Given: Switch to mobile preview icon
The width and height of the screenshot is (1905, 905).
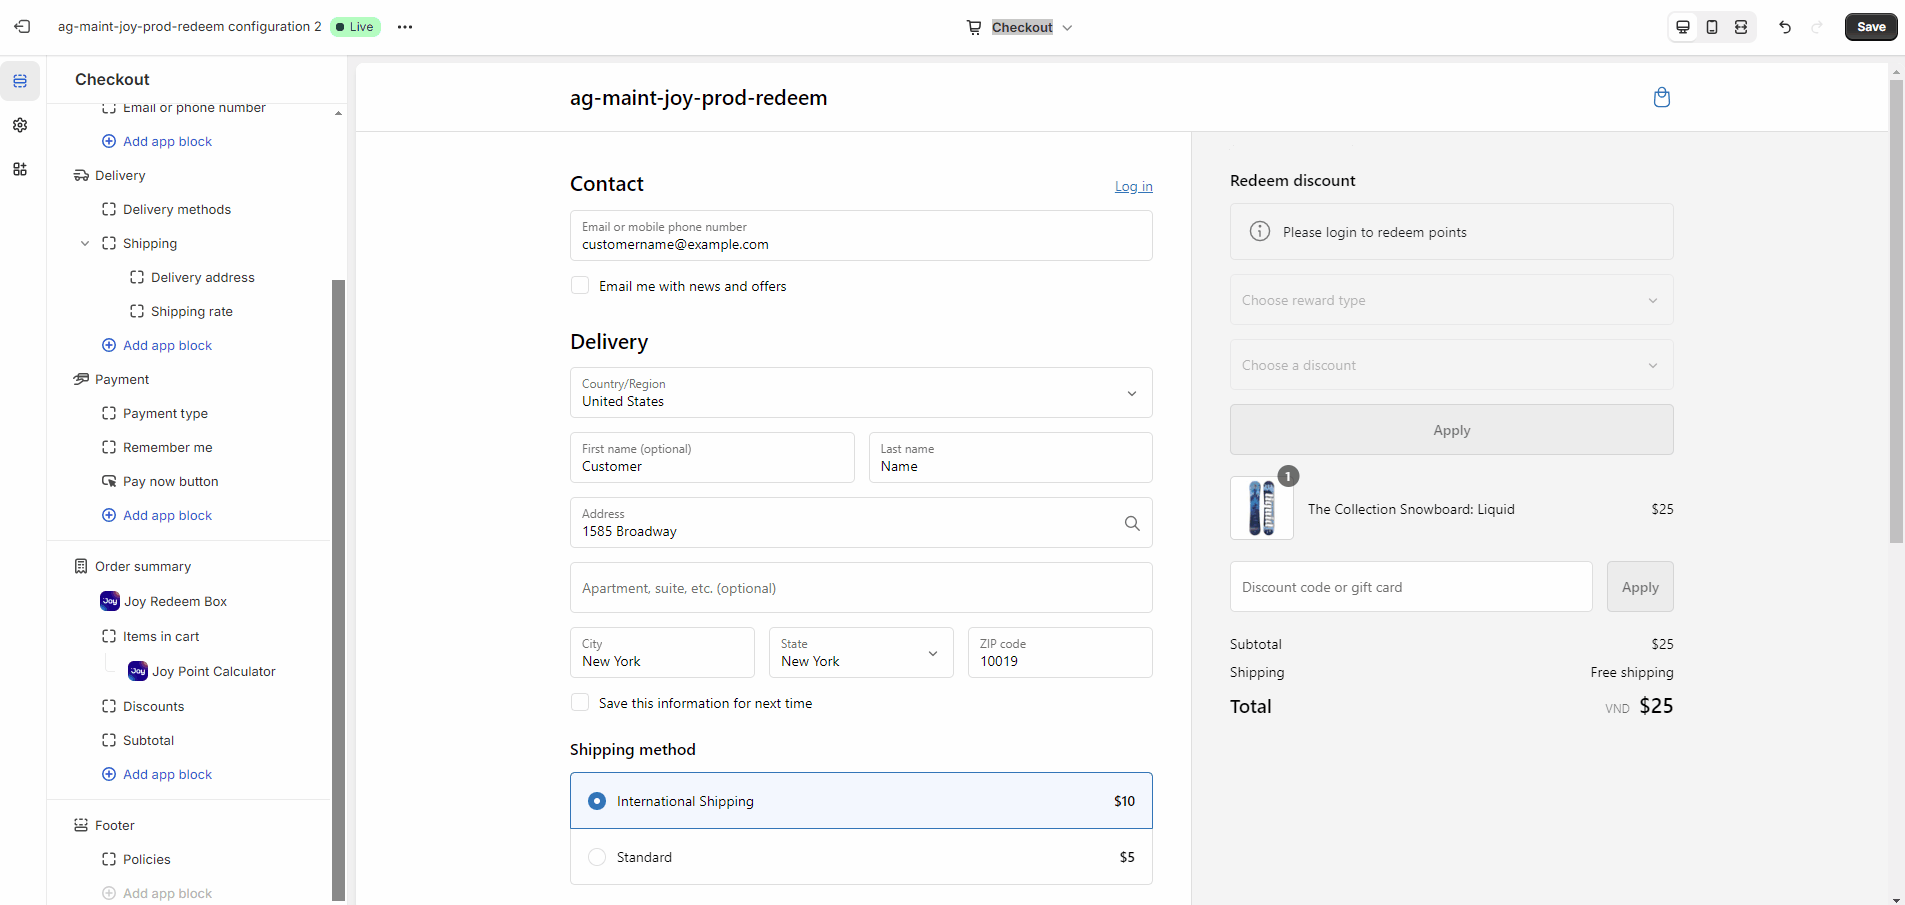Looking at the screenshot, I should [1712, 27].
